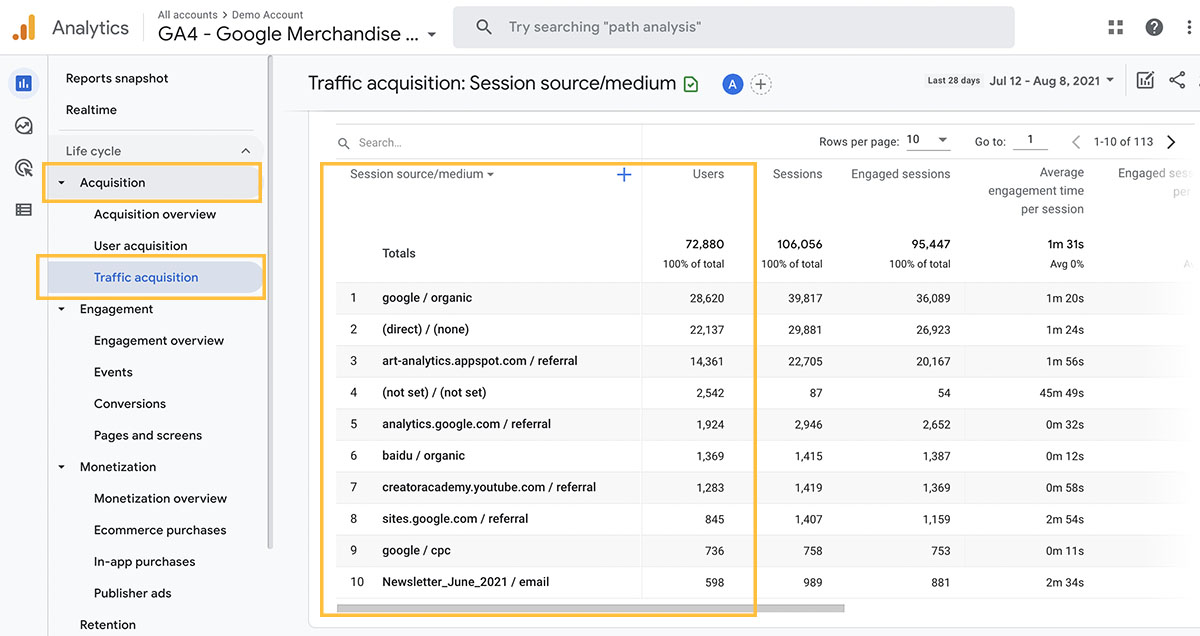Open the Explore icon in left rail
1200x636 pixels.
tap(24, 126)
